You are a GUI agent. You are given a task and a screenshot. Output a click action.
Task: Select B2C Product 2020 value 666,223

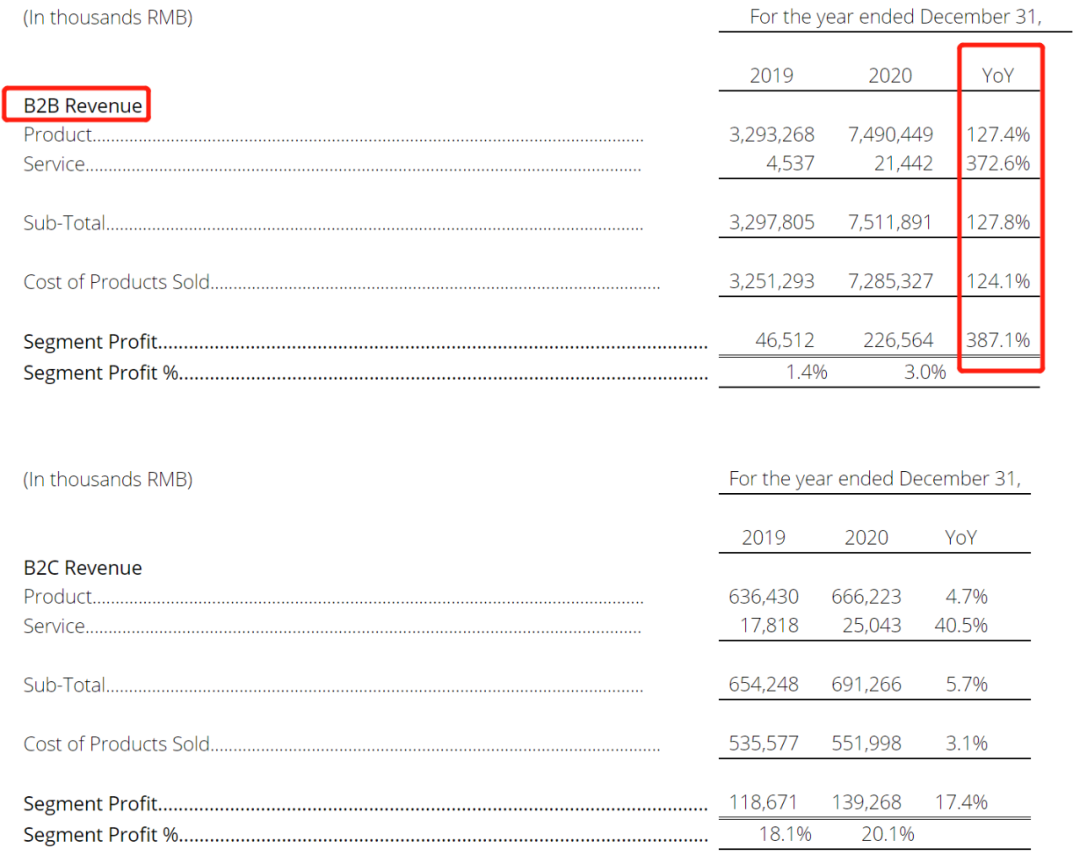(866, 597)
